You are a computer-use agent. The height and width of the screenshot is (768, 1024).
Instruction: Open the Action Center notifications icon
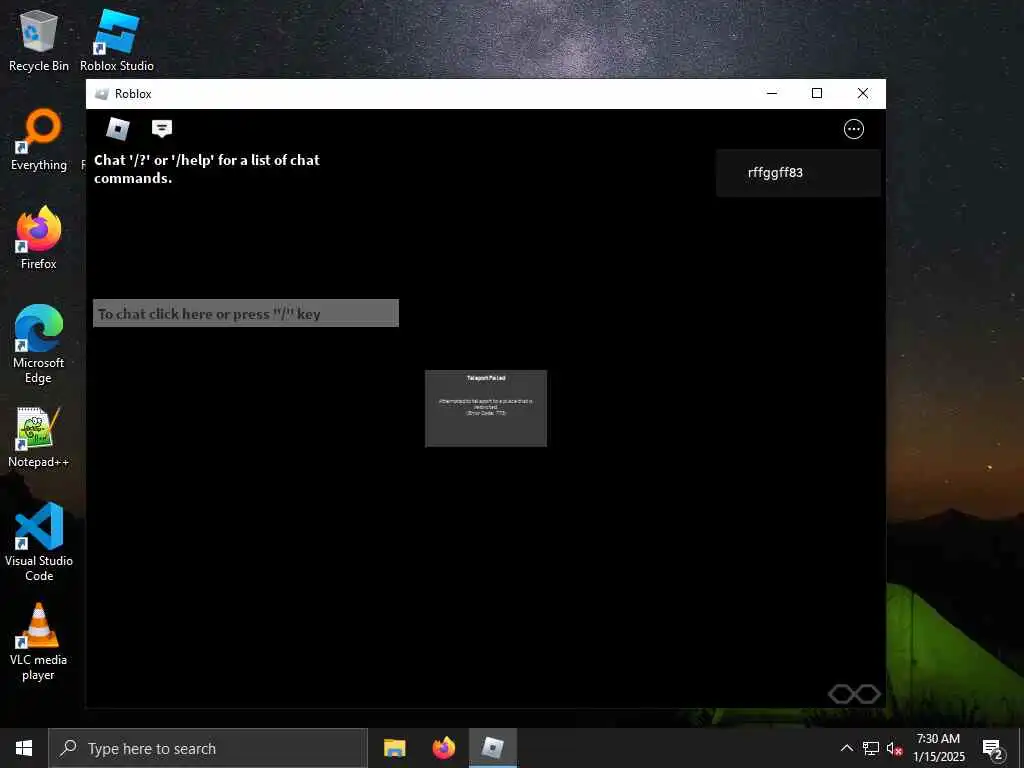tap(992, 748)
